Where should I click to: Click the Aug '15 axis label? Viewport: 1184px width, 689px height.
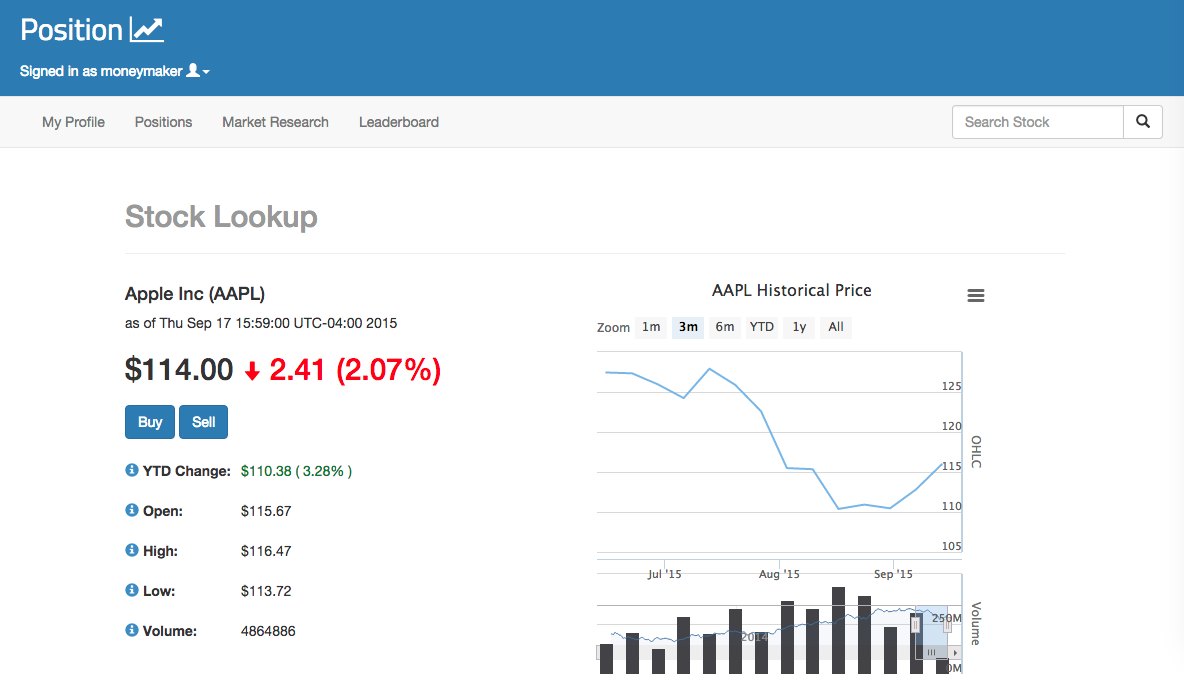pyautogui.click(x=779, y=574)
